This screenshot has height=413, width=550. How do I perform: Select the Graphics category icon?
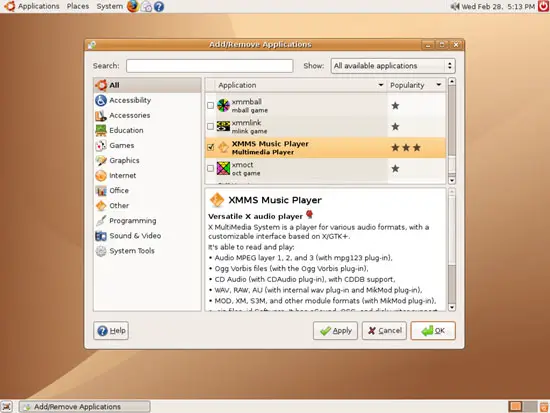click(101, 160)
